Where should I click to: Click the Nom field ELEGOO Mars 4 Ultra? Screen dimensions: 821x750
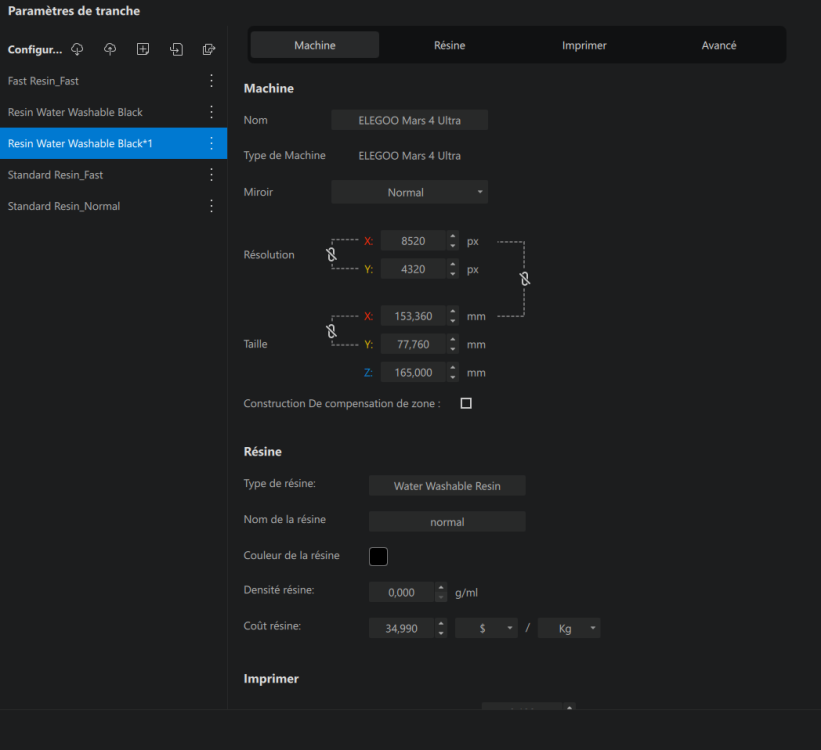coord(409,120)
